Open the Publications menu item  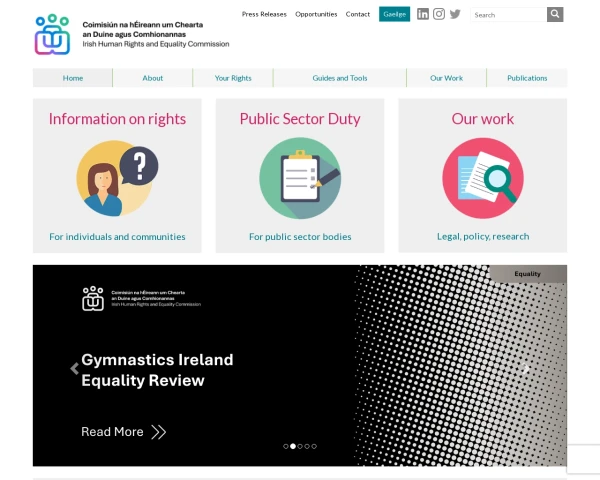(x=527, y=78)
